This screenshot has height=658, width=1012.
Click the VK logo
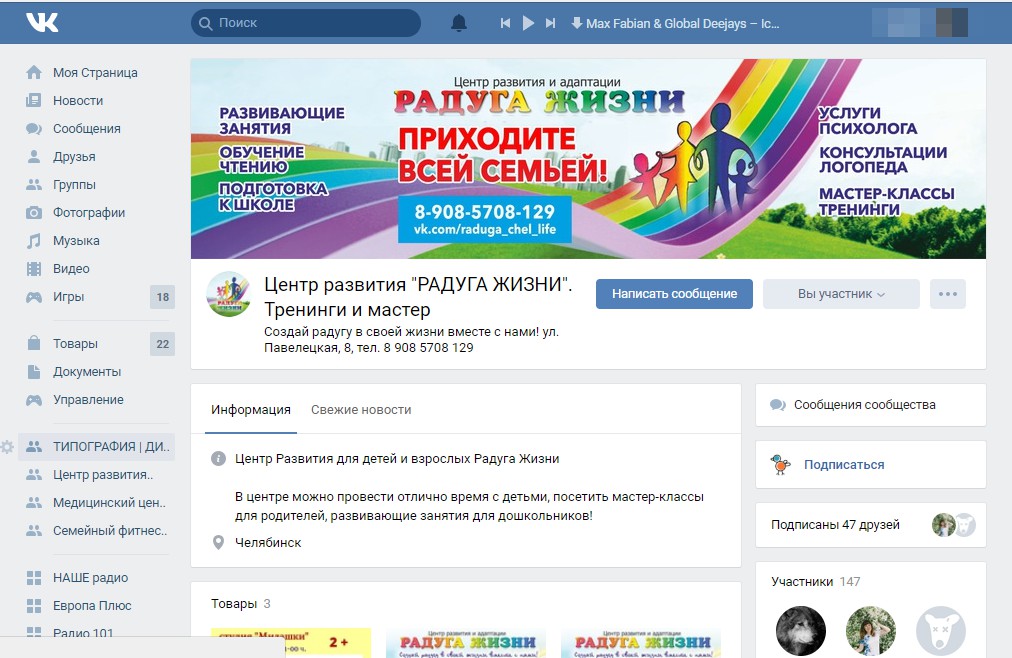[42, 23]
